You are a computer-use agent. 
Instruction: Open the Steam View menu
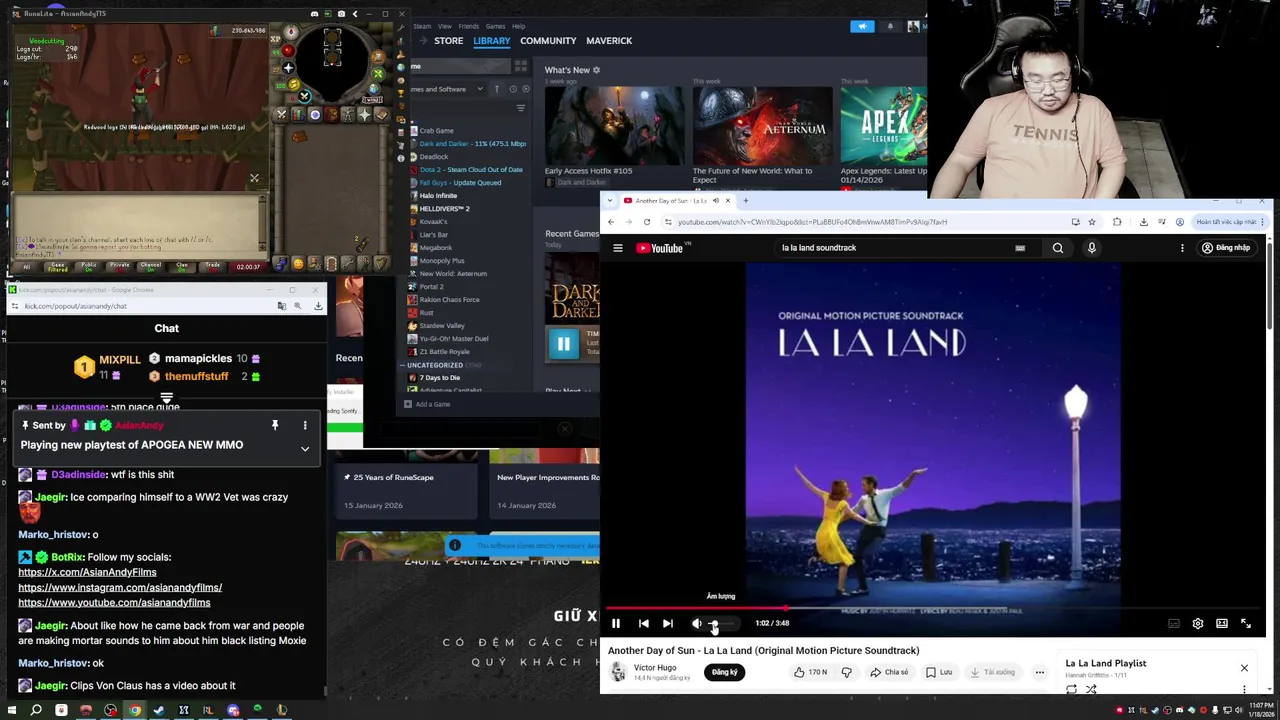pos(444,26)
